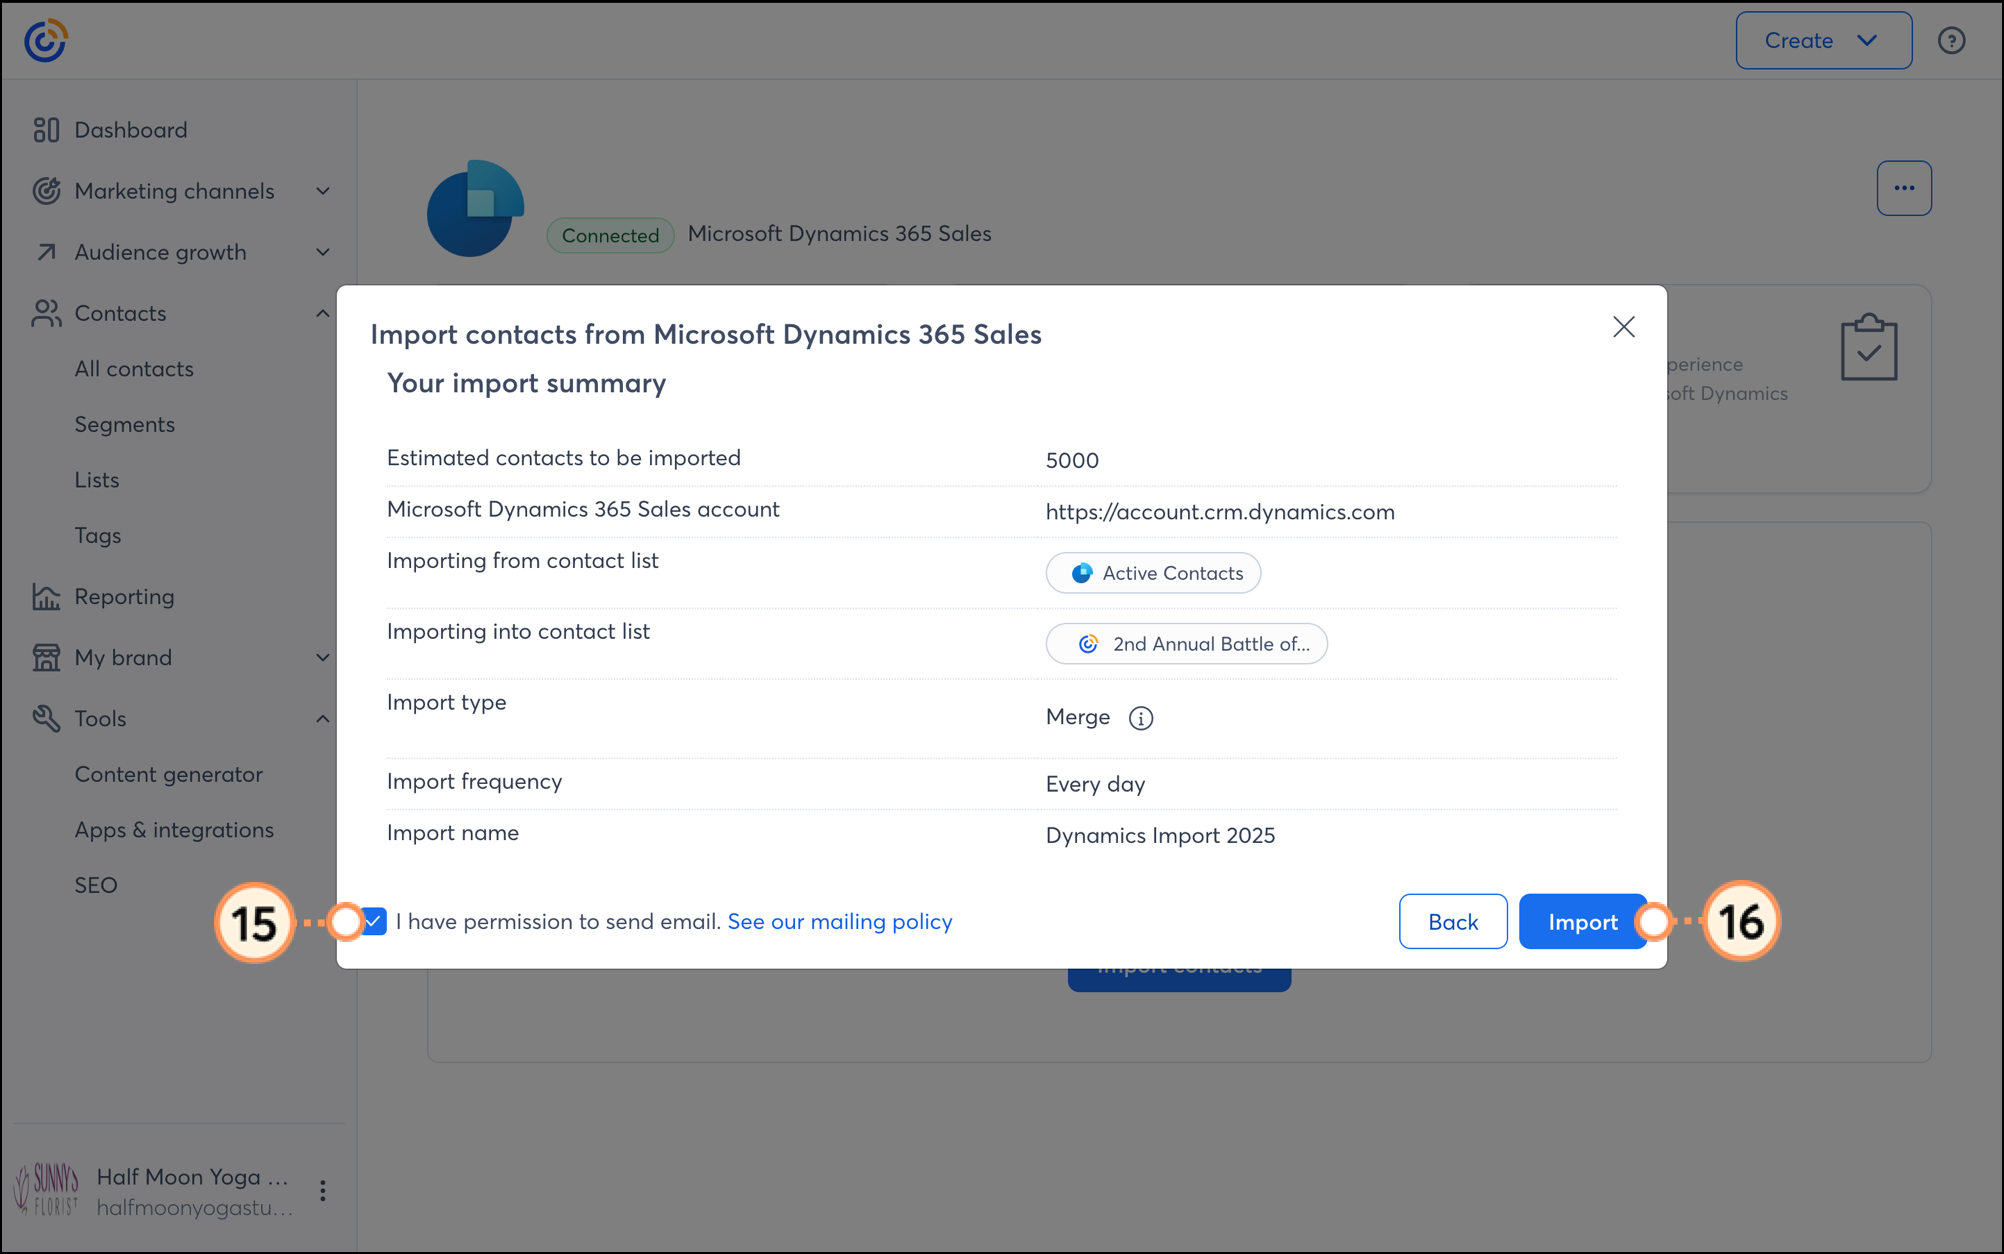Click the clipboard checkmark icon
The width and height of the screenshot is (2004, 1254).
click(x=1869, y=347)
